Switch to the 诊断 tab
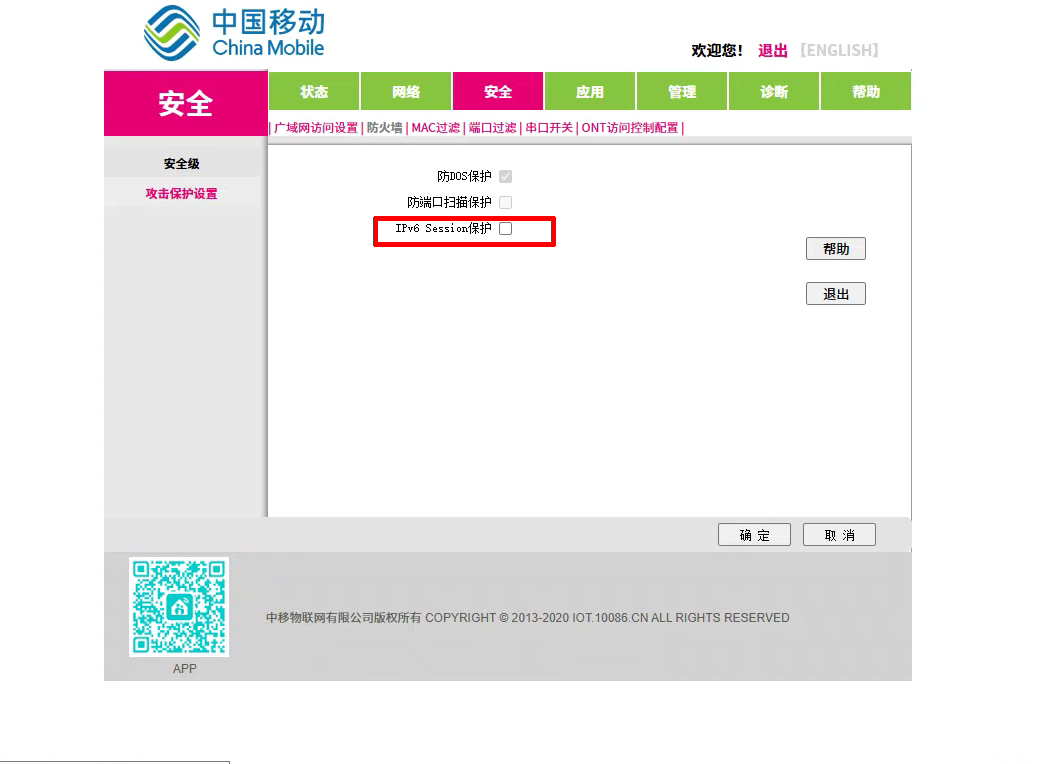Viewport: 1039px width, 764px height. coord(774,92)
